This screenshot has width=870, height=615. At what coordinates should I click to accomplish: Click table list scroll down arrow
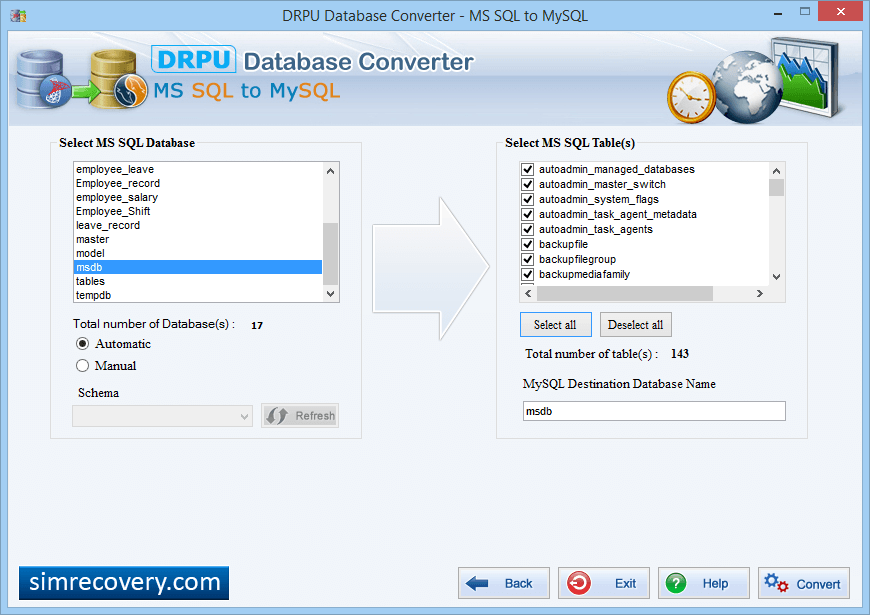tap(776, 276)
